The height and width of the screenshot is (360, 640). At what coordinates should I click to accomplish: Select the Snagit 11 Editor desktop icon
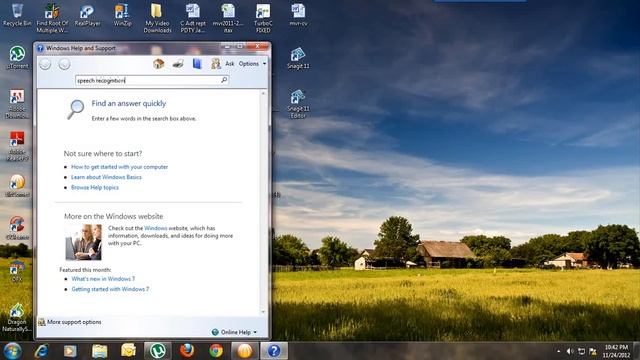298,104
